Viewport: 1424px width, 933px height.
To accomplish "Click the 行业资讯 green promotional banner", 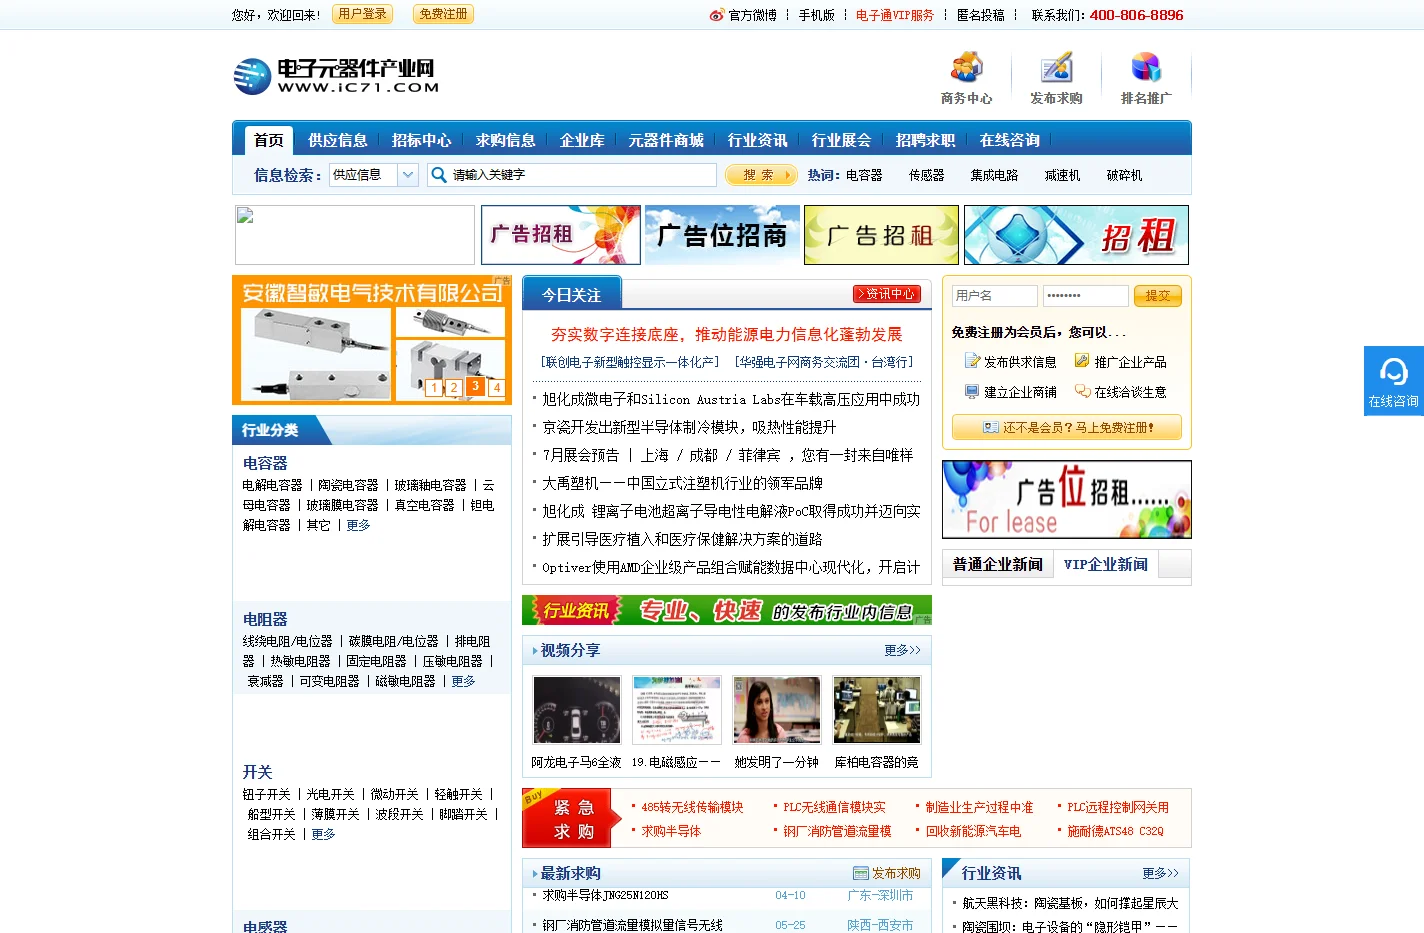I will click(x=727, y=610).
